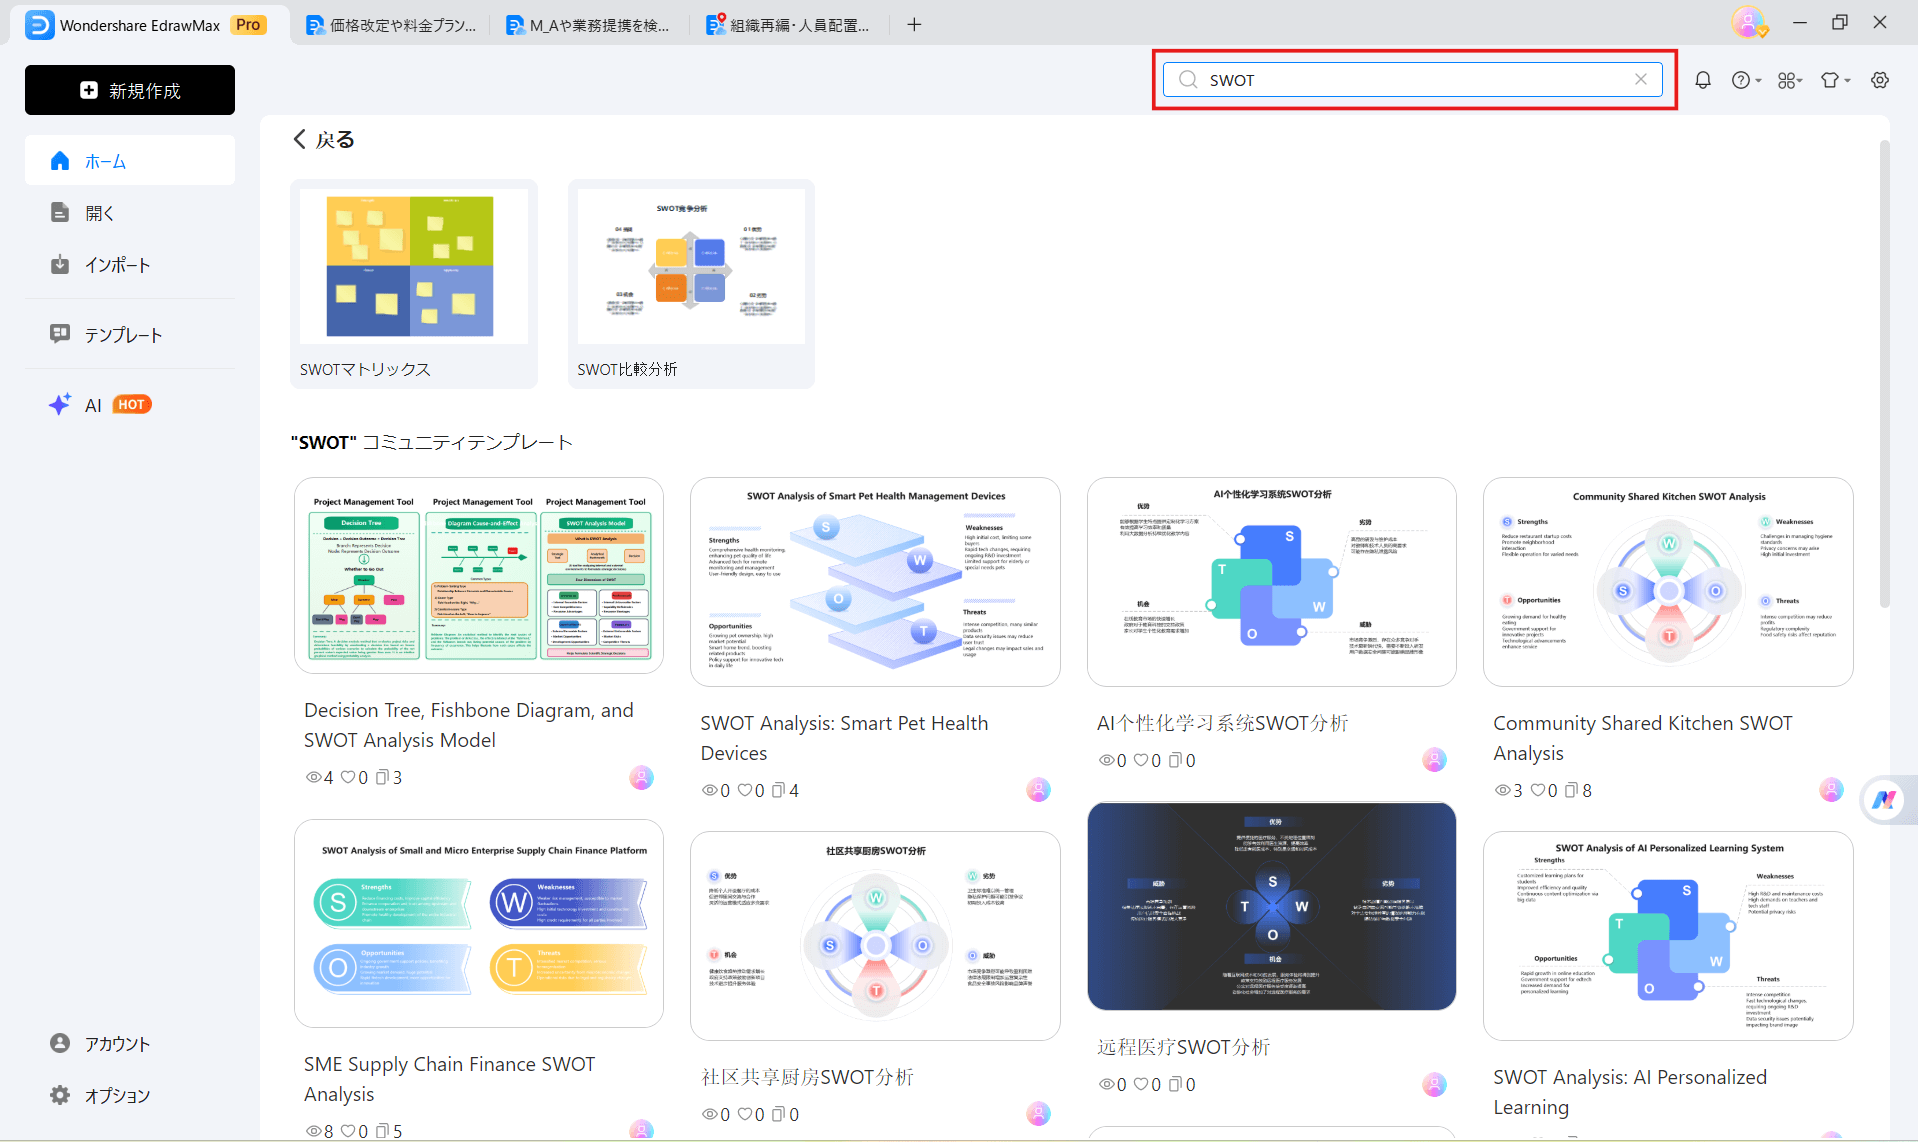The height and width of the screenshot is (1142, 1918).
Task: Open the SWOTマトリックス template thumbnail
Action: [413, 267]
